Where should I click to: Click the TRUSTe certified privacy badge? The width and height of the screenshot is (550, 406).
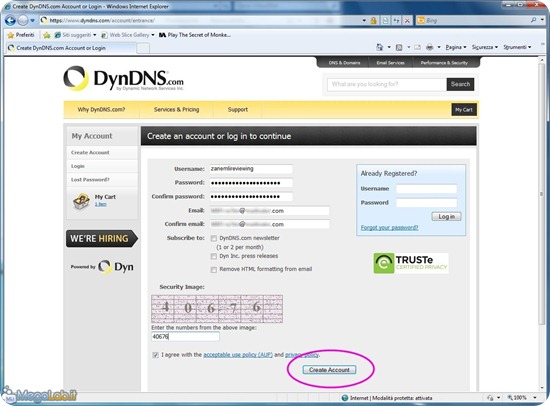[x=411, y=263]
